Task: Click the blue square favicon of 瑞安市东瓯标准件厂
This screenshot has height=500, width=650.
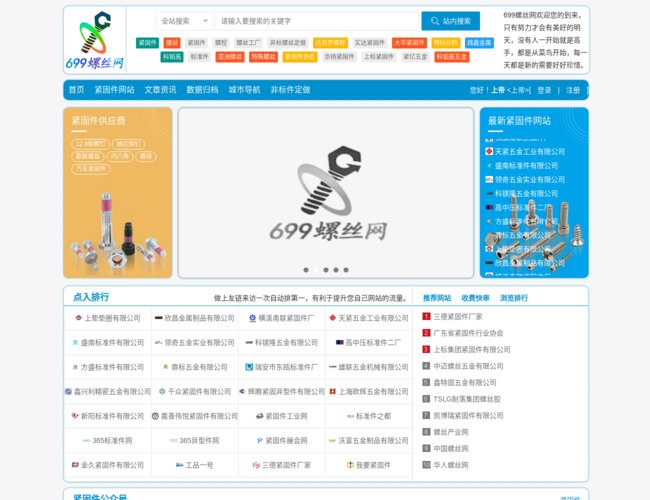Action: tap(249, 367)
